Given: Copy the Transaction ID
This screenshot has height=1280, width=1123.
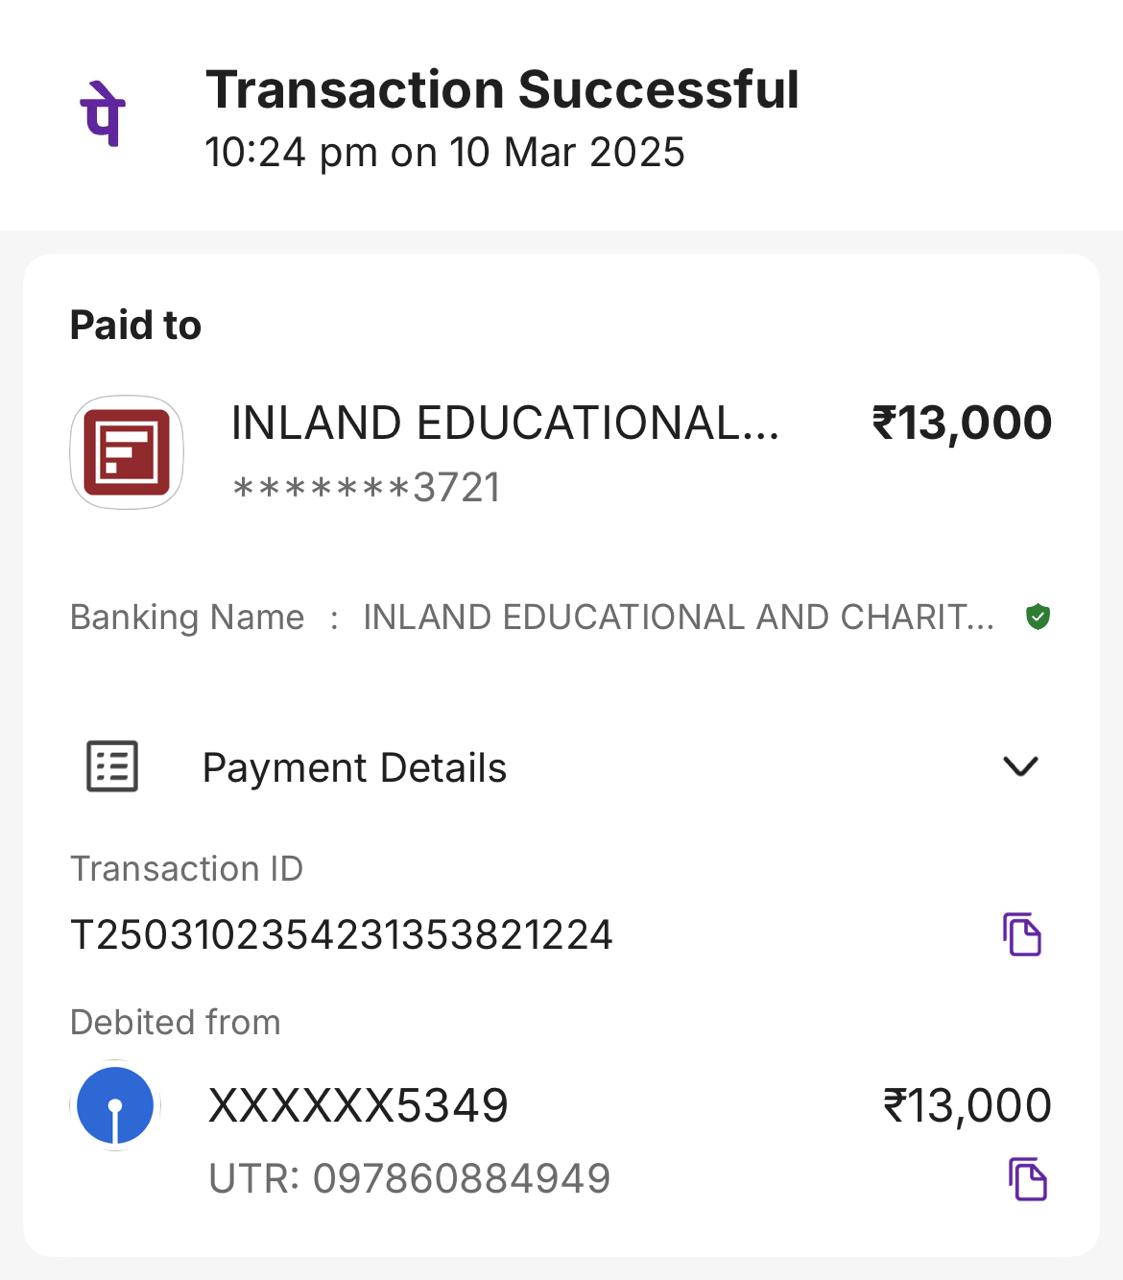Looking at the screenshot, I should (x=1022, y=935).
